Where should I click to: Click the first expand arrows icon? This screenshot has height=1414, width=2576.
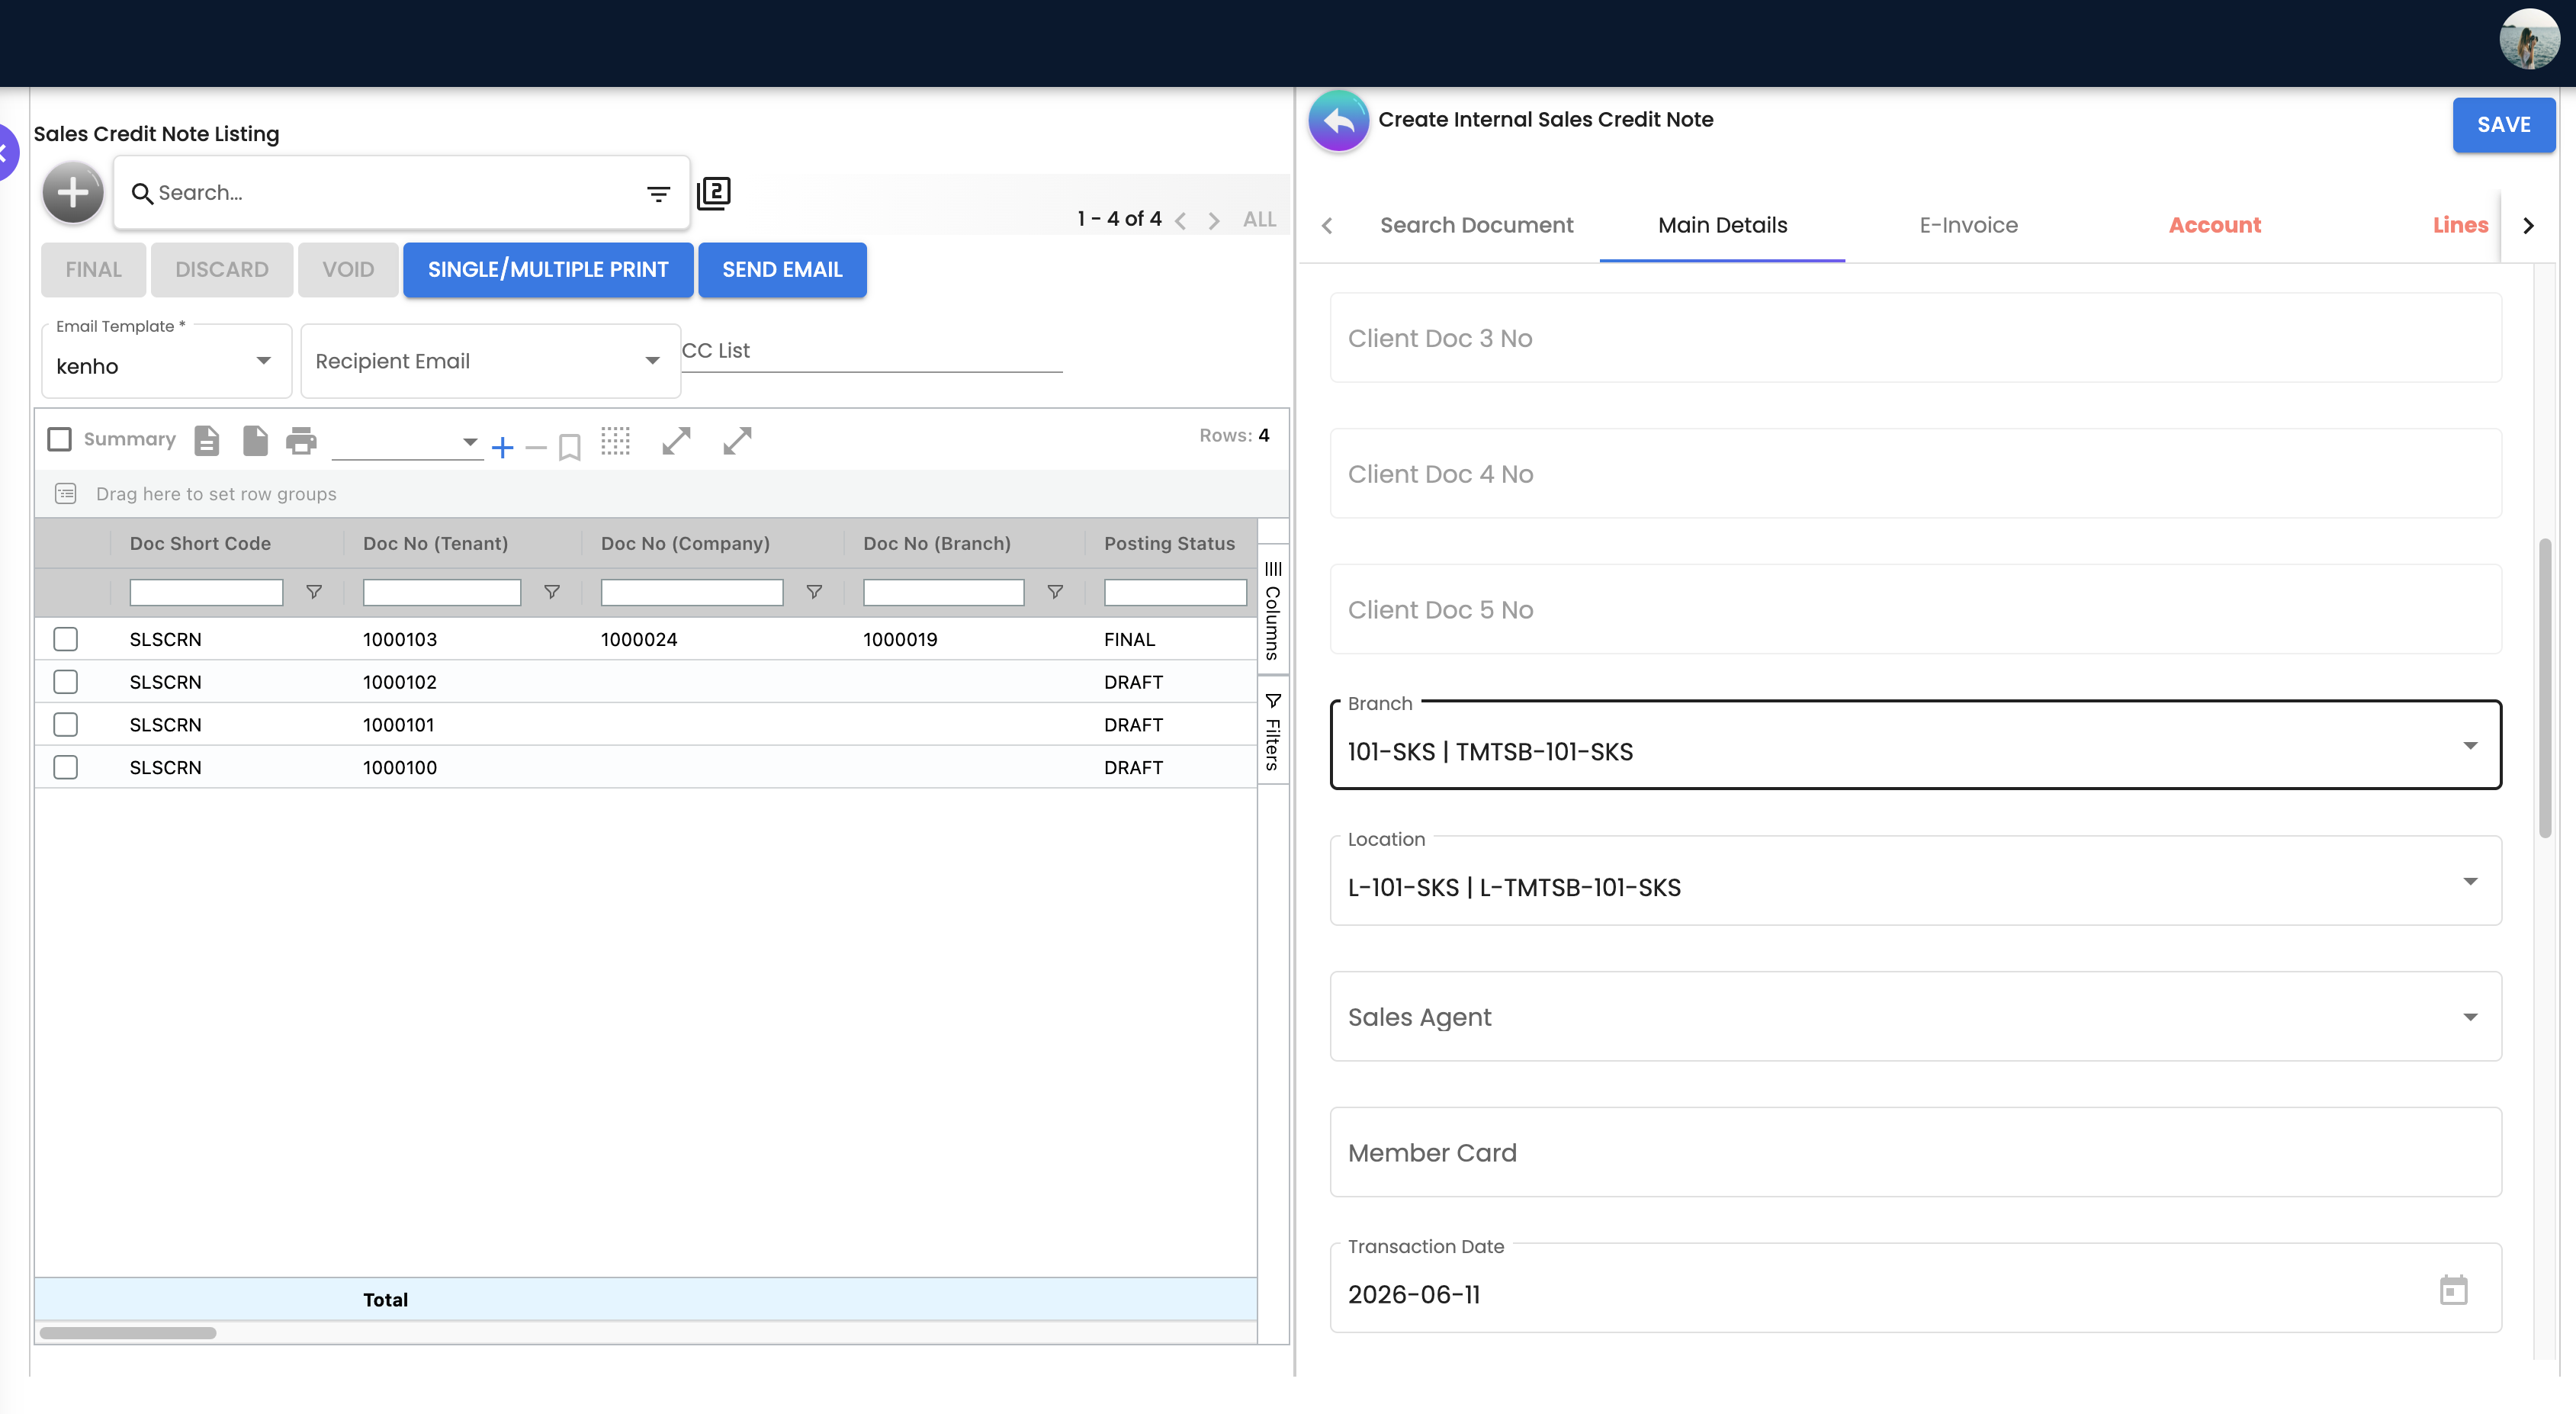677,440
